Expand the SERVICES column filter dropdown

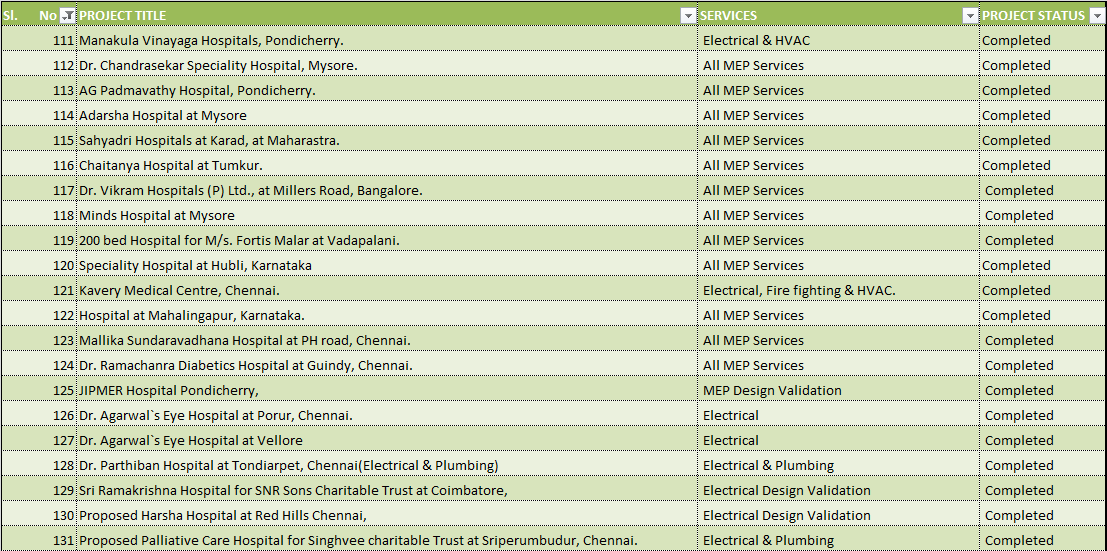(x=969, y=16)
